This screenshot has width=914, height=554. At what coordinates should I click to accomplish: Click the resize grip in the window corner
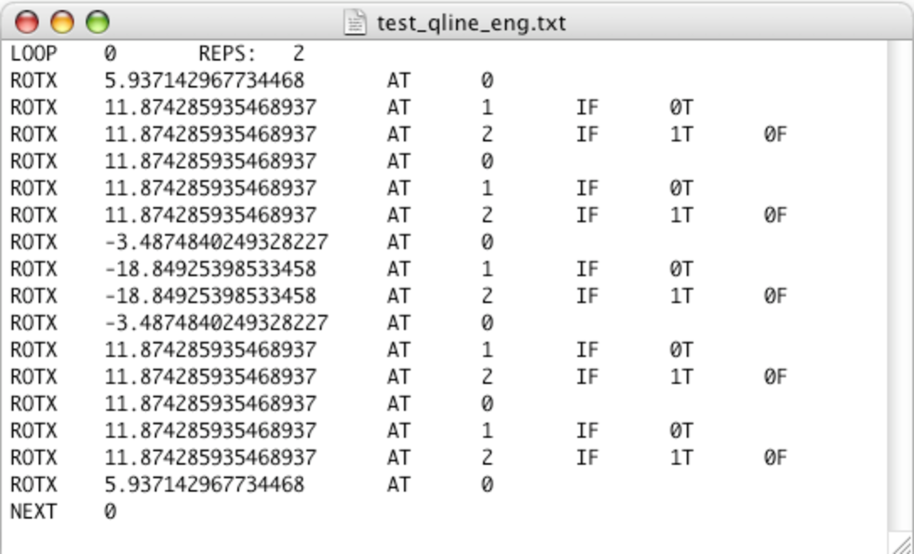(x=901, y=542)
